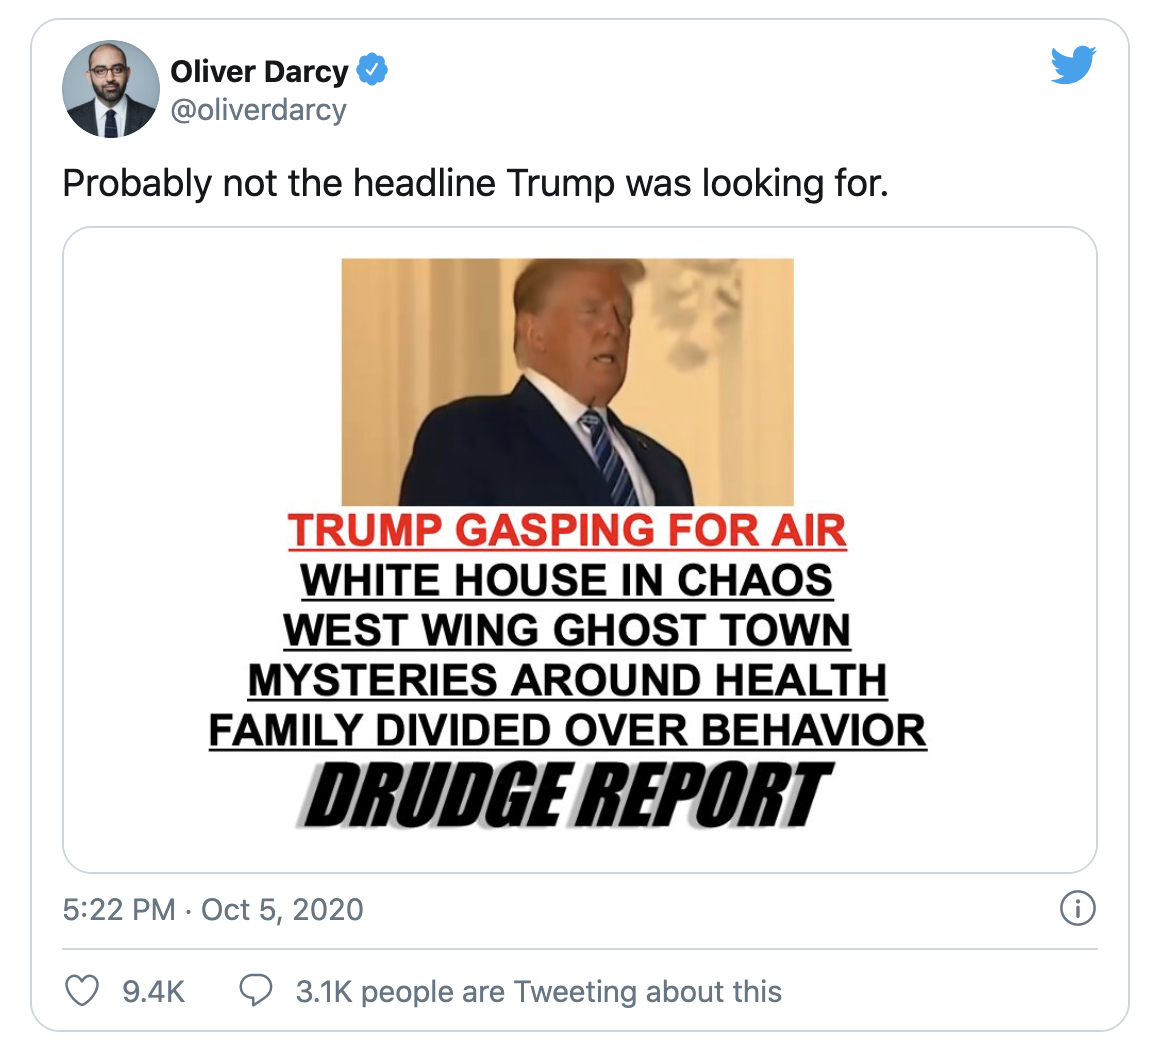This screenshot has width=1154, height=1056.
Task: Click the 9.4K likes count
Action: coord(153,991)
